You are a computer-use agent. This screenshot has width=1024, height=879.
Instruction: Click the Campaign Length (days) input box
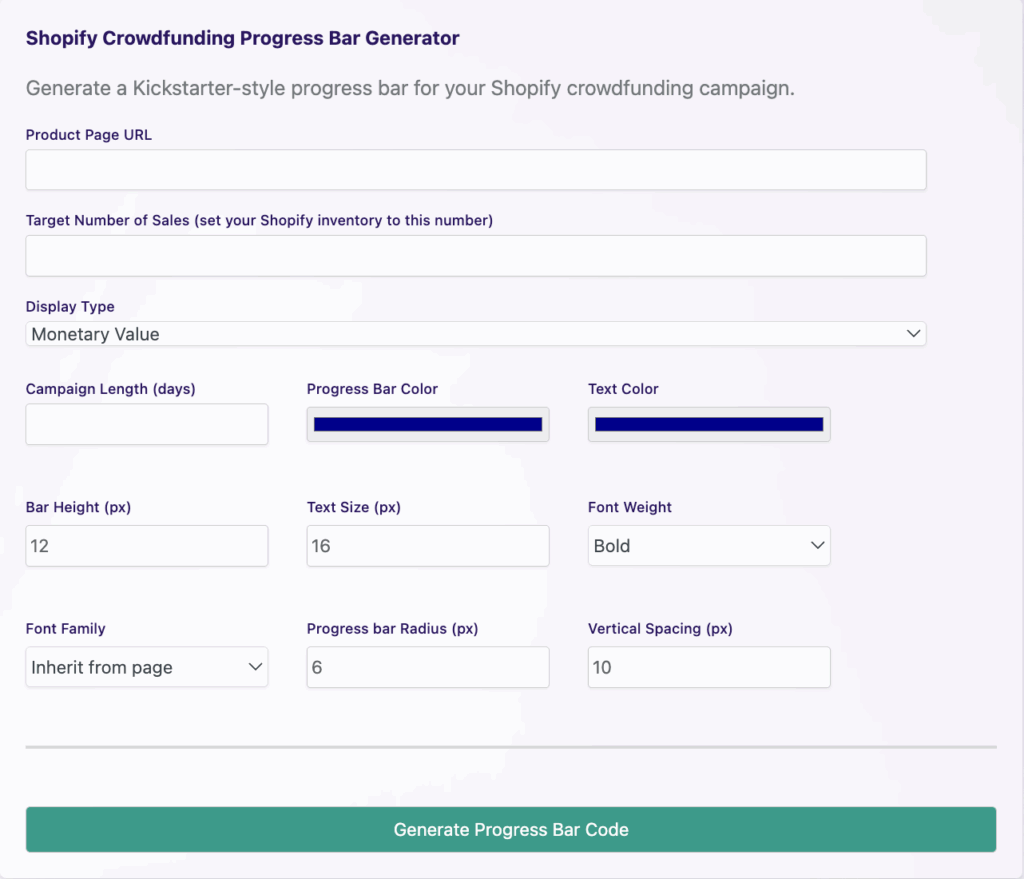[147, 424]
